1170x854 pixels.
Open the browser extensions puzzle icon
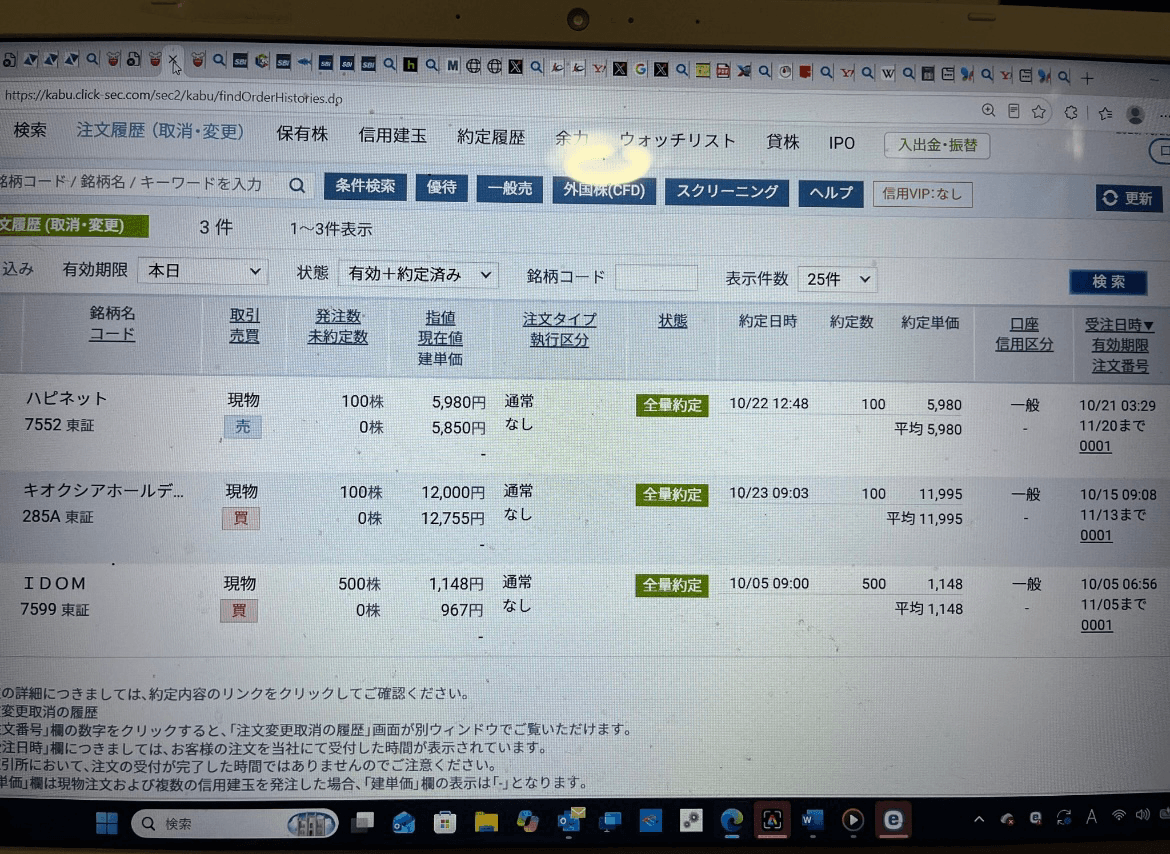click(x=1071, y=112)
